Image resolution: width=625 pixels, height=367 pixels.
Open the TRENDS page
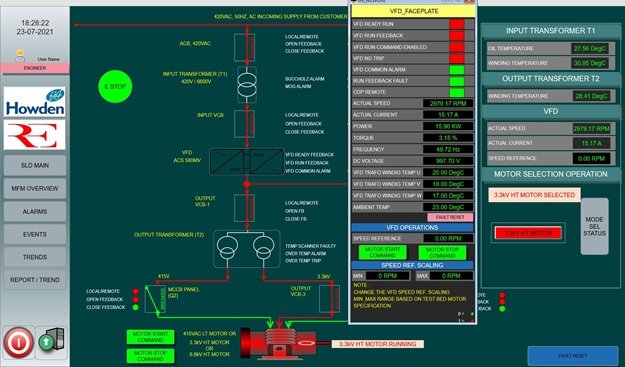coord(35,257)
